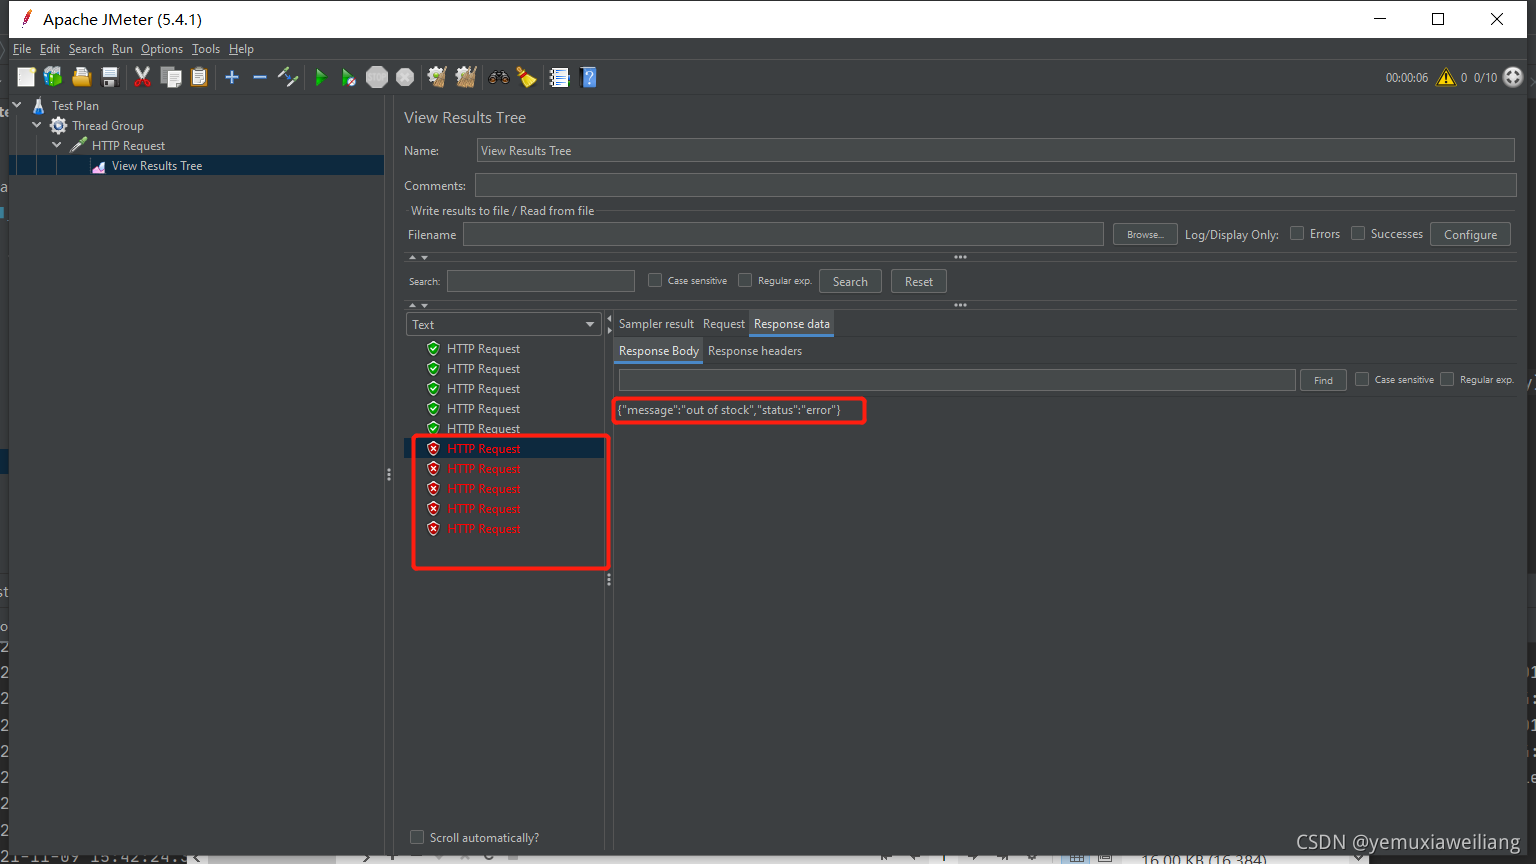
Task: Click the grey Shutdown X icon
Action: [x=405, y=77]
